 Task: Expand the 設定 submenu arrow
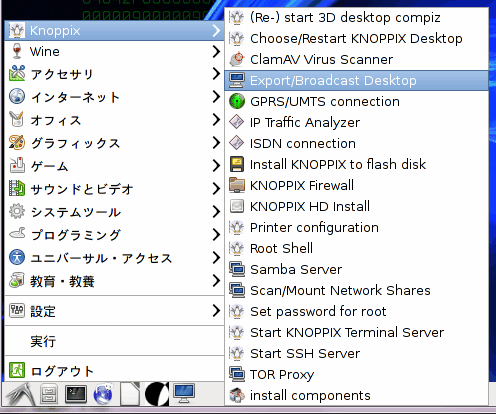(216, 311)
